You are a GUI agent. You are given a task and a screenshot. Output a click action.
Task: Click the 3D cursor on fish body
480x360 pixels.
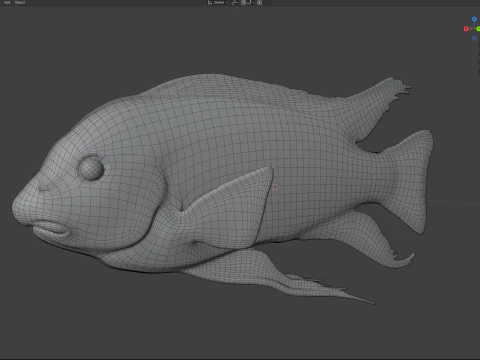click(x=275, y=188)
